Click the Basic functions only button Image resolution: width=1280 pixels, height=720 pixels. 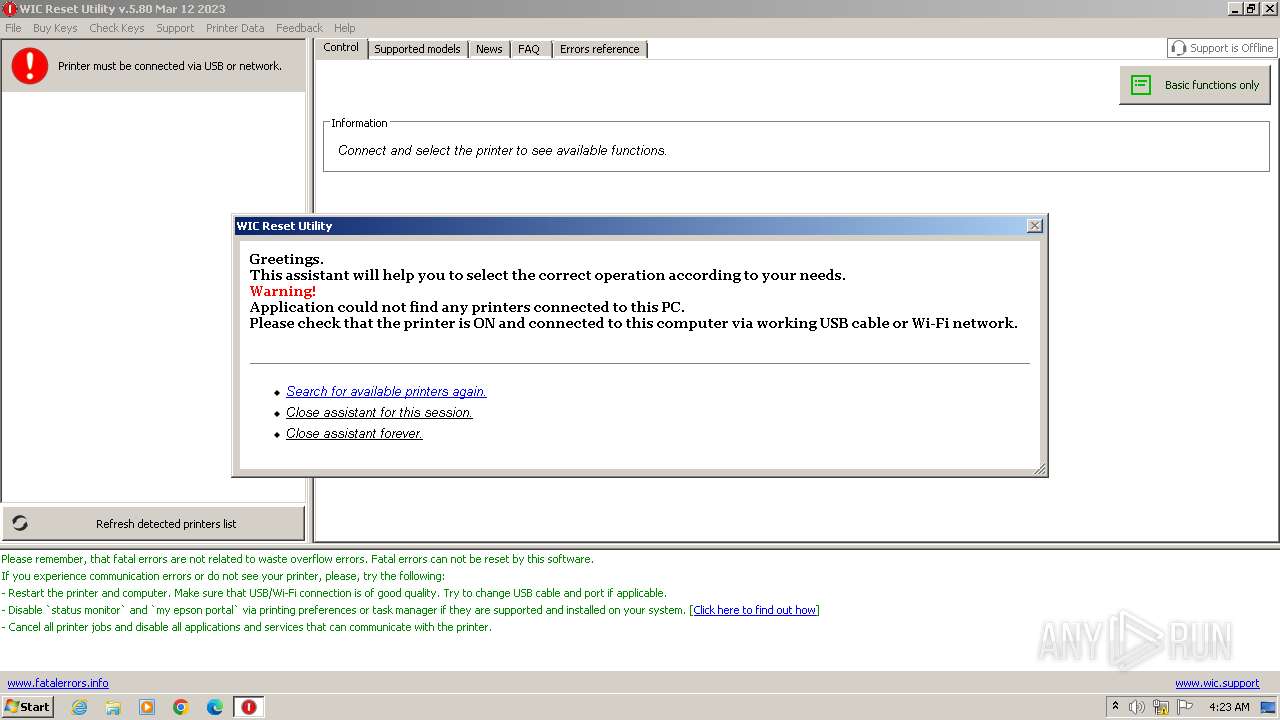(x=1195, y=85)
